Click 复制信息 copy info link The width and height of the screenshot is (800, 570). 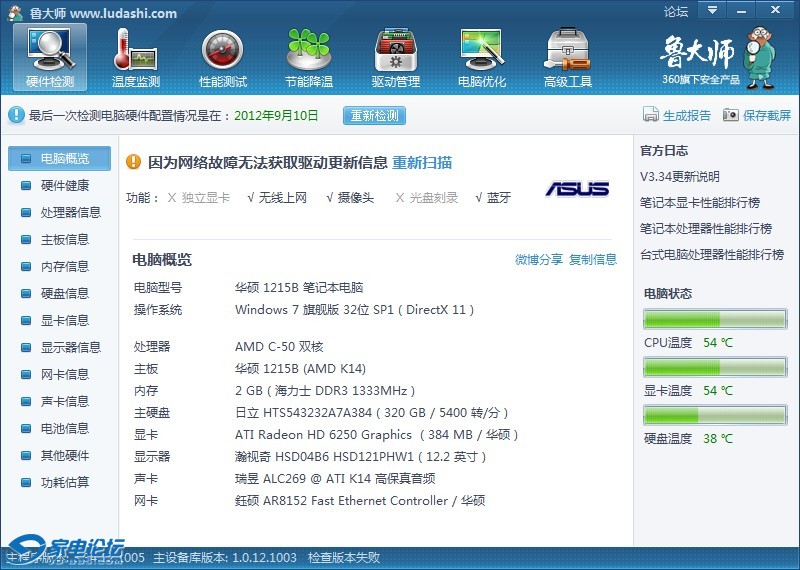[x=593, y=259]
